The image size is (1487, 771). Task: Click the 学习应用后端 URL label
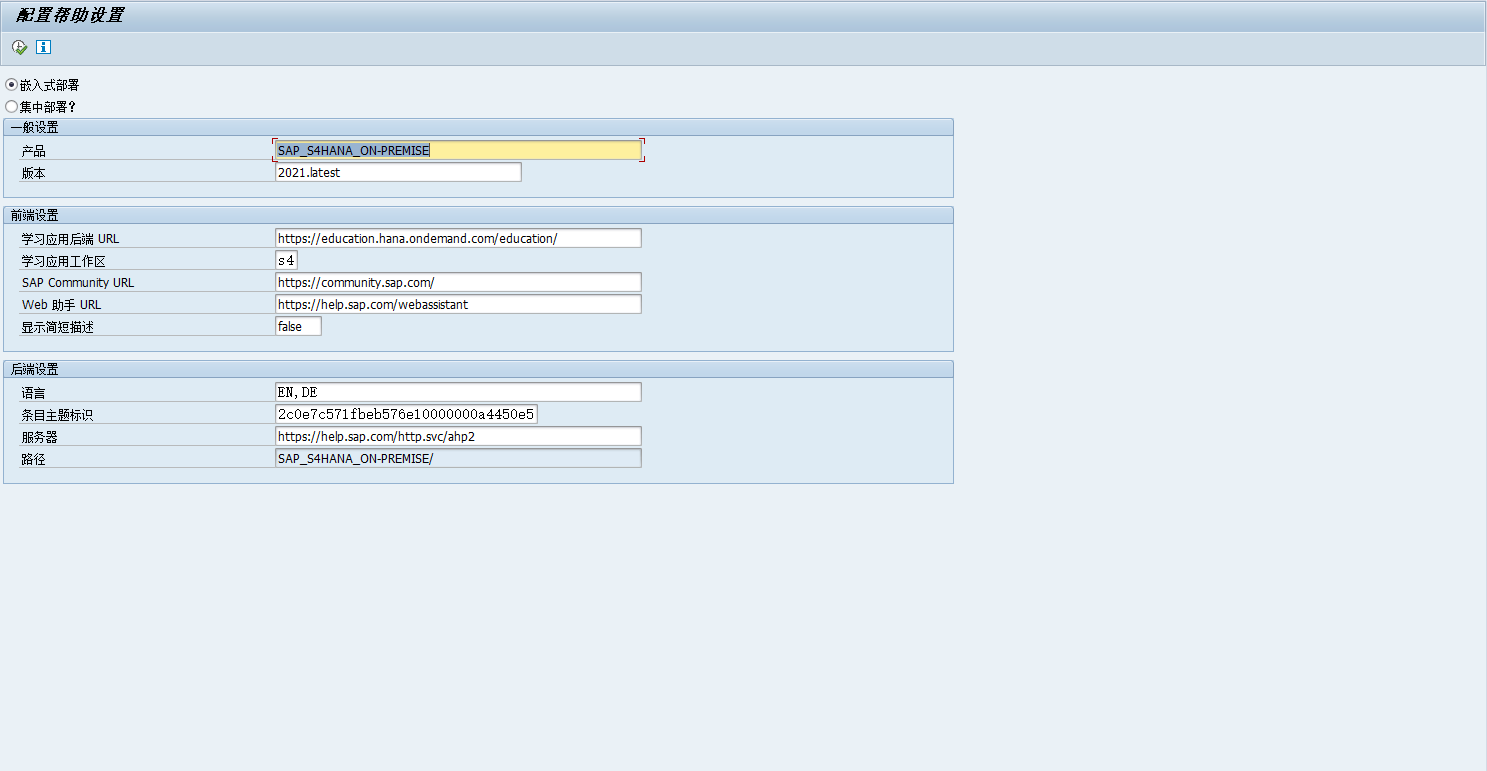point(70,239)
